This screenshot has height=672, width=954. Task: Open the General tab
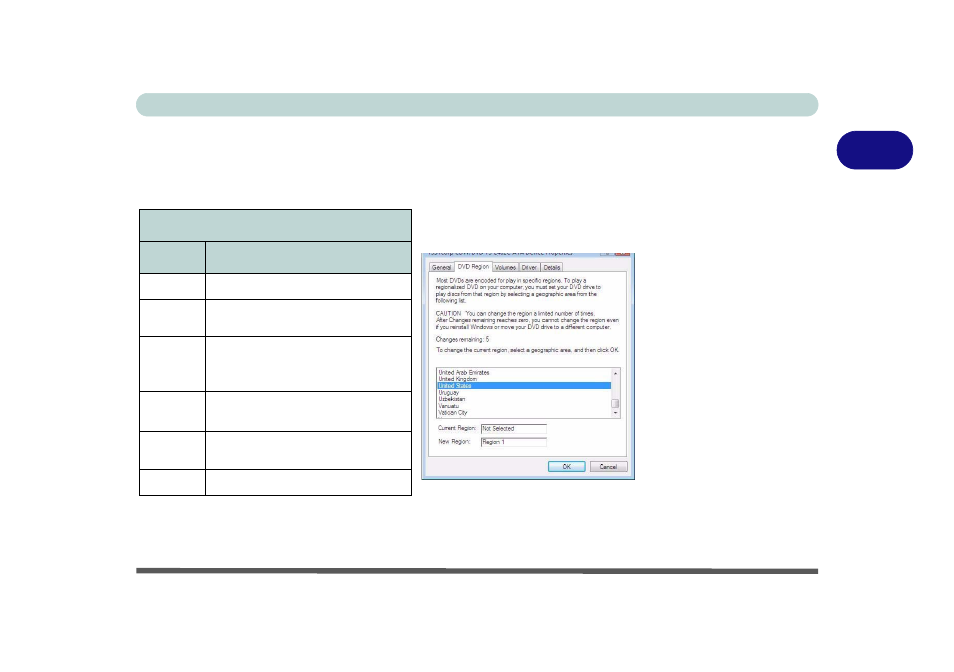coord(442,268)
